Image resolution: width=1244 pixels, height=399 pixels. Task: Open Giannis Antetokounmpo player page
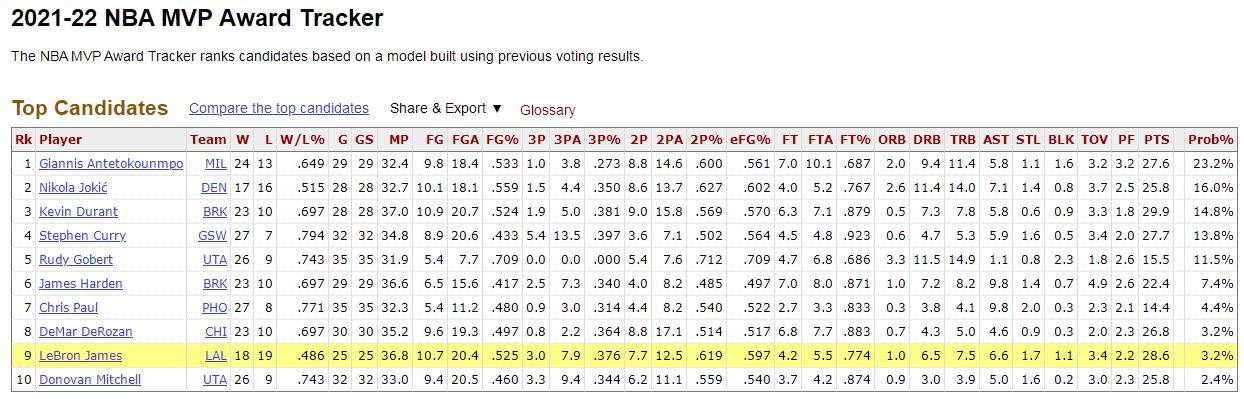[111, 164]
